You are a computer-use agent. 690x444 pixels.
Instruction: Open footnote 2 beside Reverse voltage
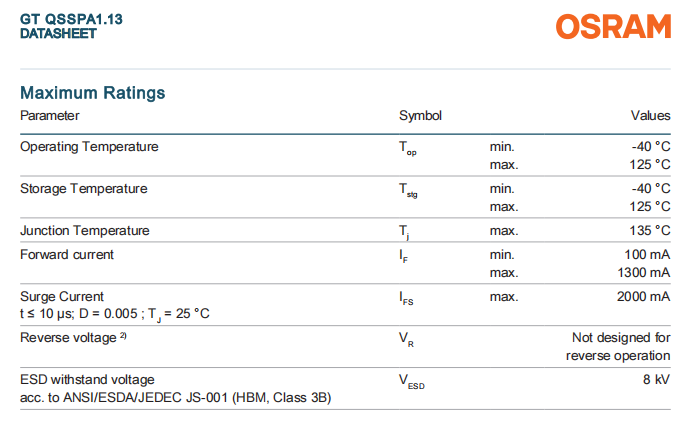pos(123,336)
